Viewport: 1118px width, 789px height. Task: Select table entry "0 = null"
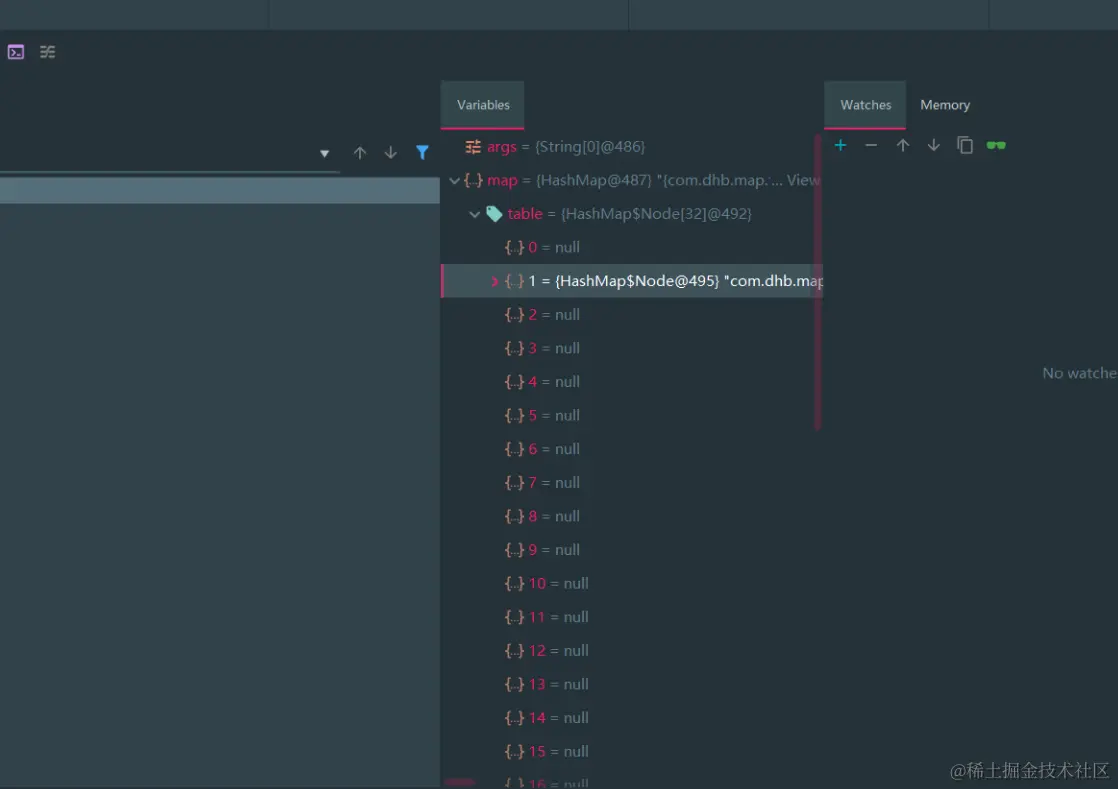pyautogui.click(x=631, y=247)
